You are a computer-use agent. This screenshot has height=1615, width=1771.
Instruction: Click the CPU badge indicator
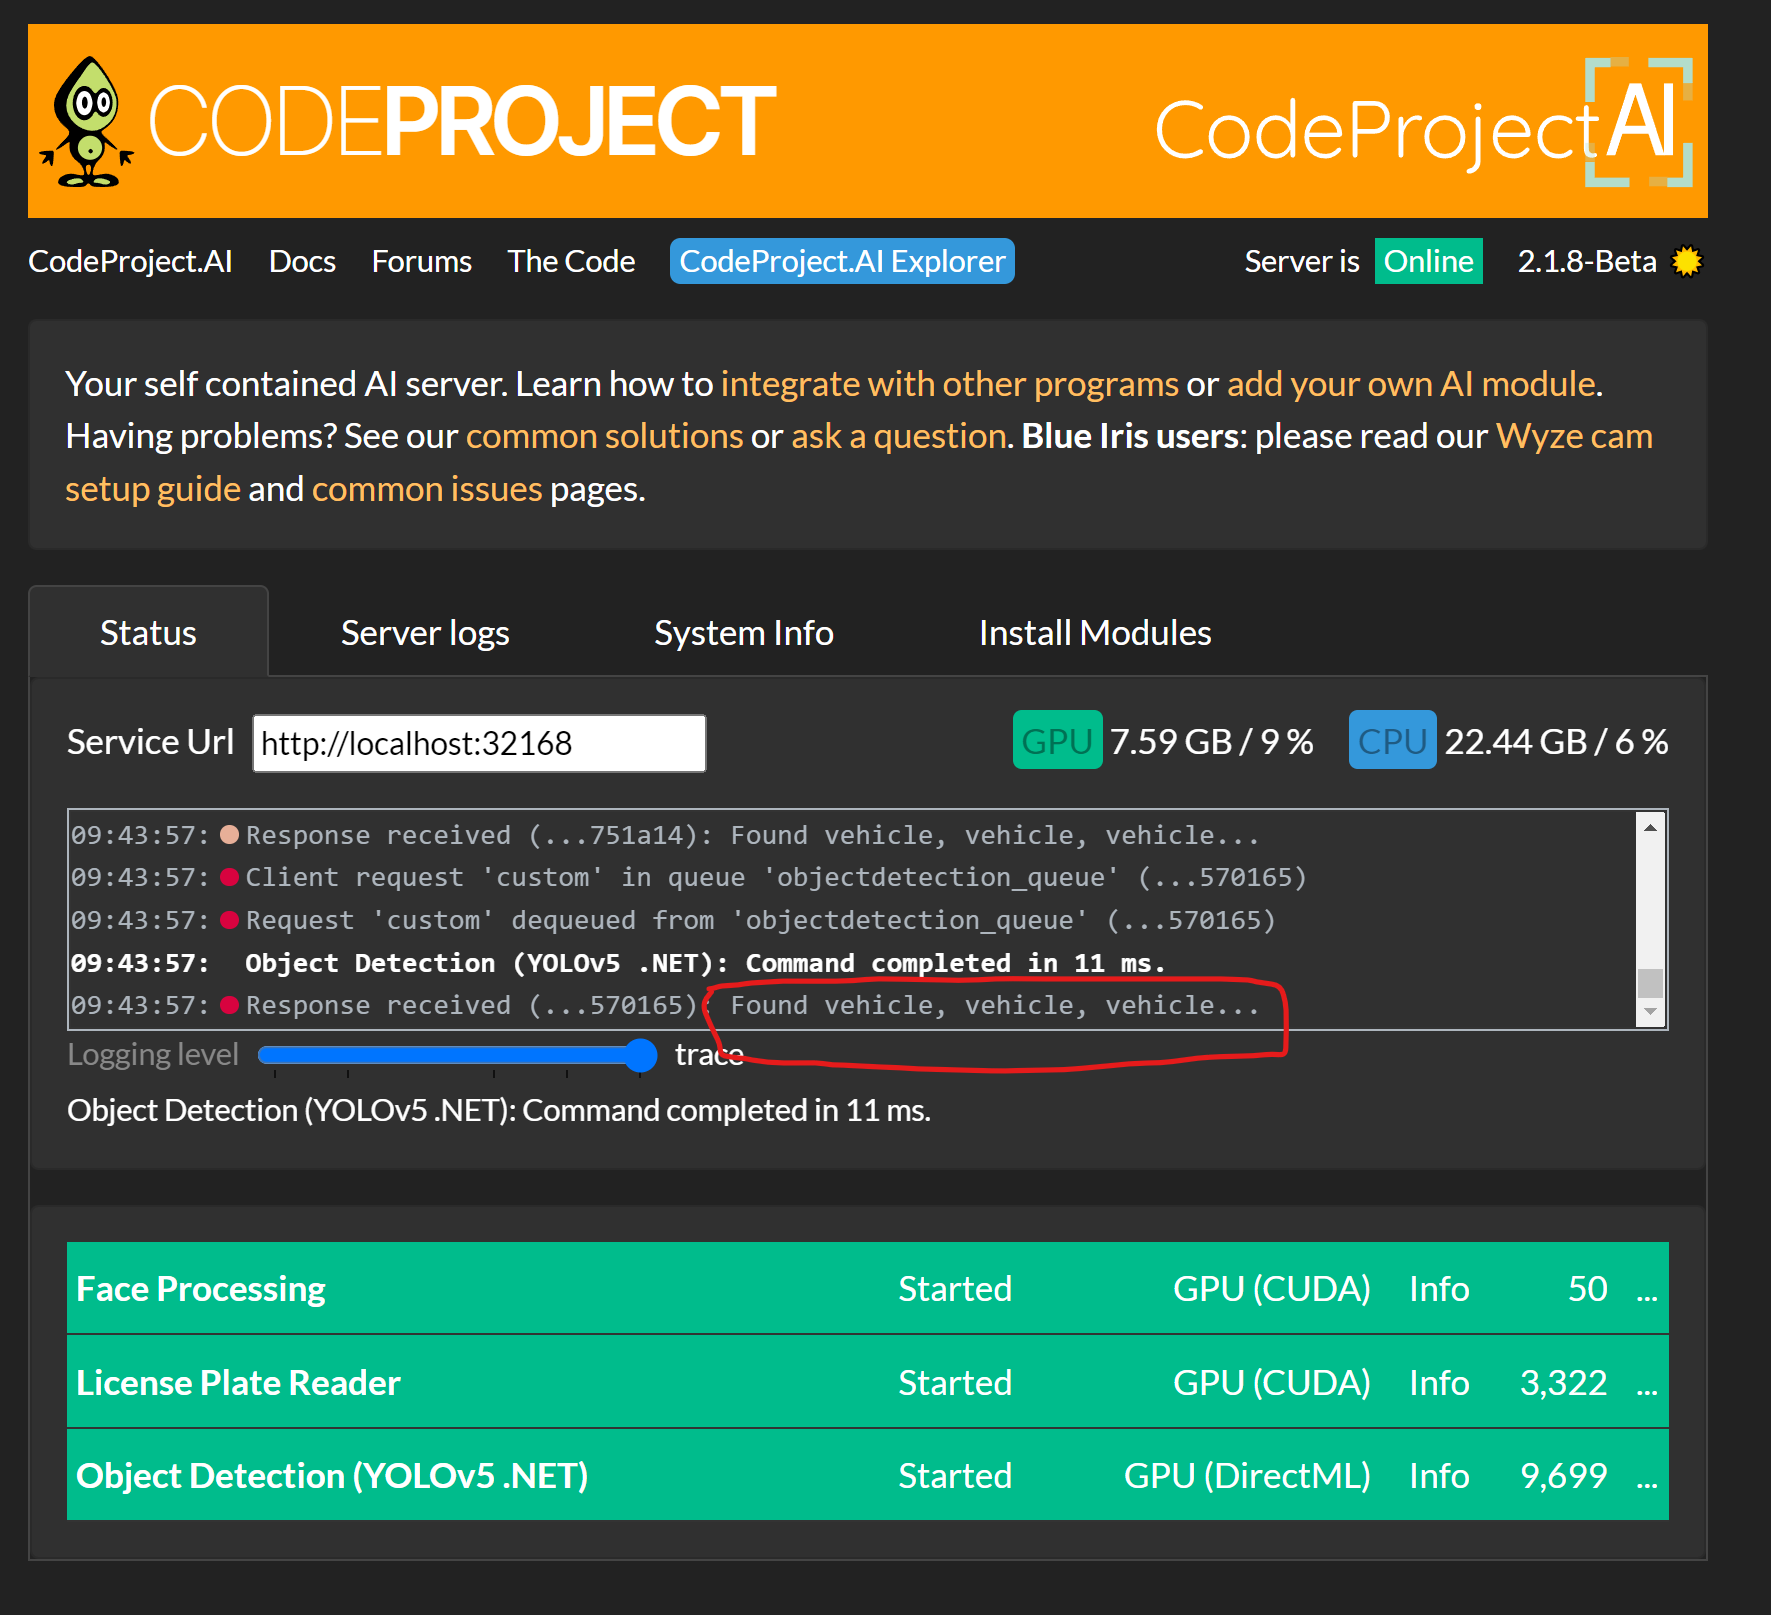(x=1392, y=740)
